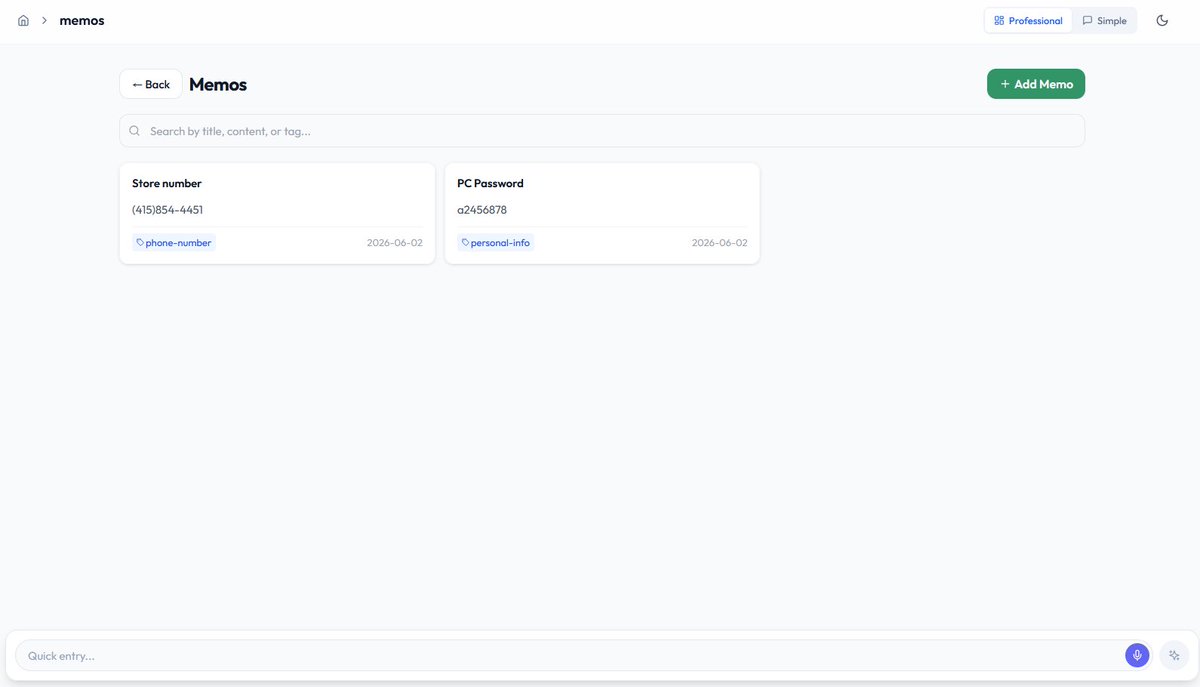Go to the home icon in breadcrumb
This screenshot has width=1200, height=687.
pos(23,21)
